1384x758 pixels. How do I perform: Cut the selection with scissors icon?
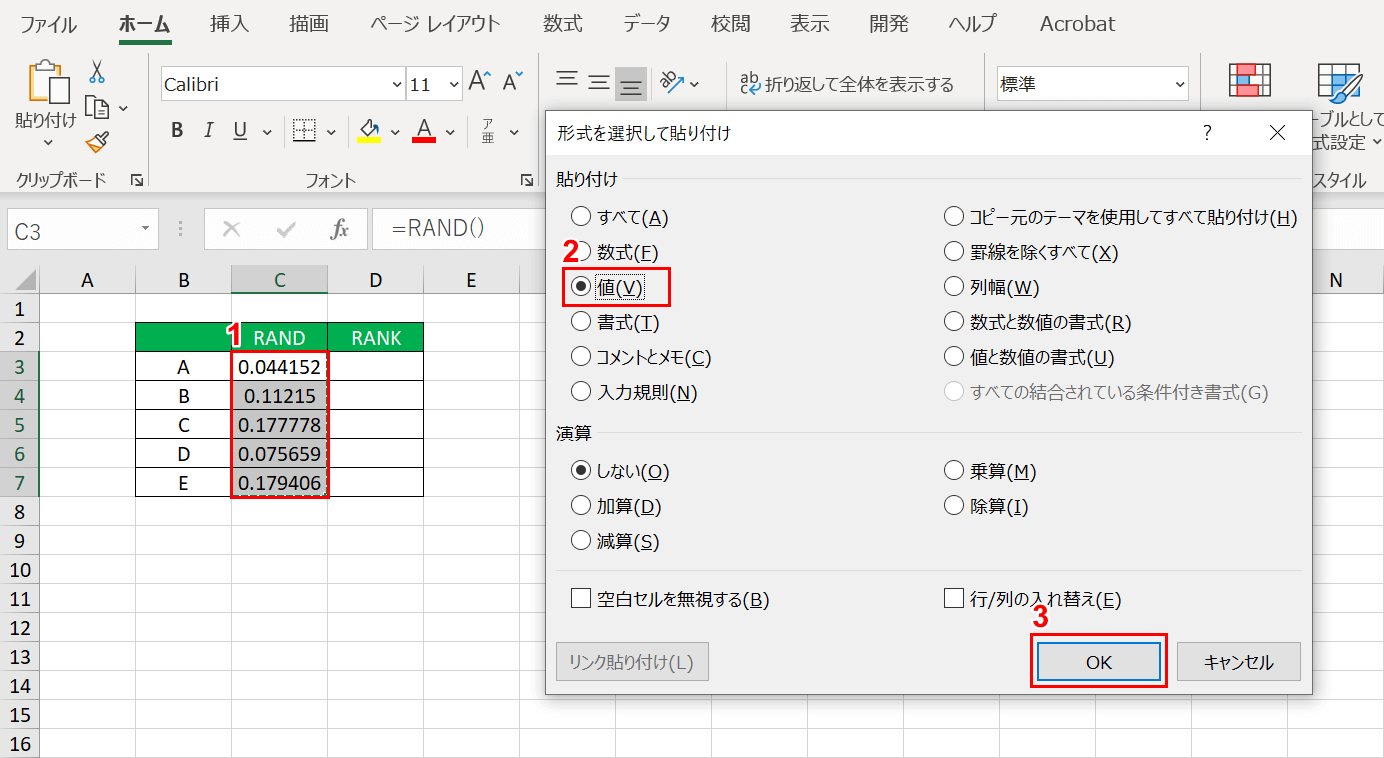click(x=97, y=71)
